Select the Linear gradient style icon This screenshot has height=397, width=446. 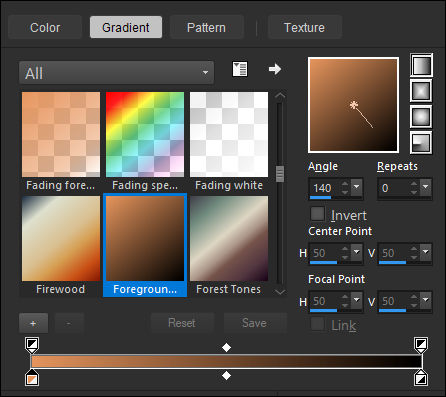(421, 65)
